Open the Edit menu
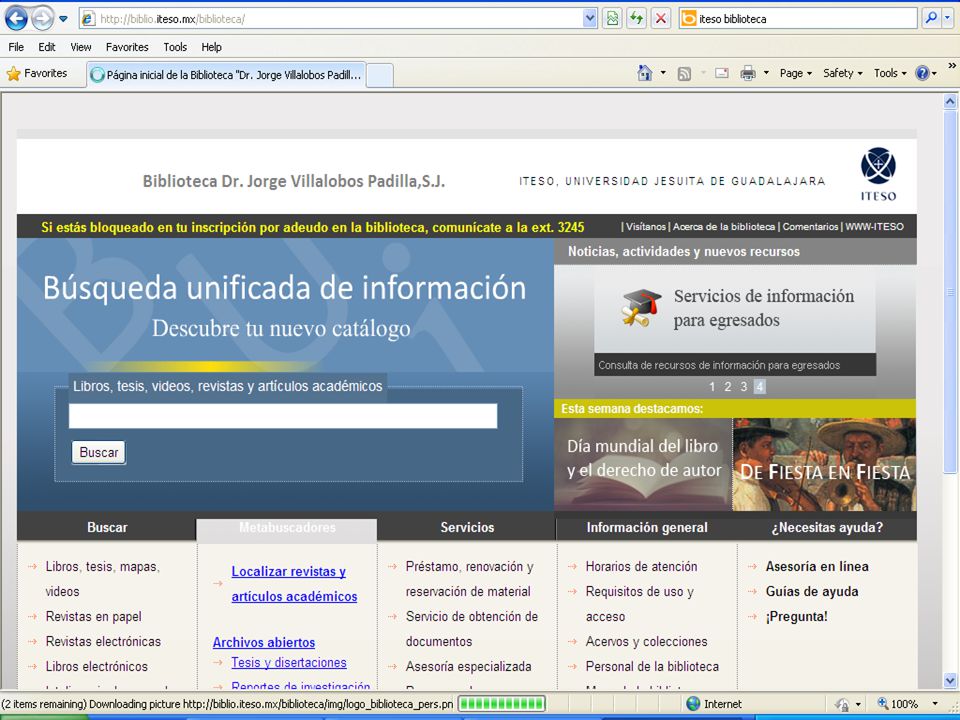The image size is (960, 720). [47, 47]
